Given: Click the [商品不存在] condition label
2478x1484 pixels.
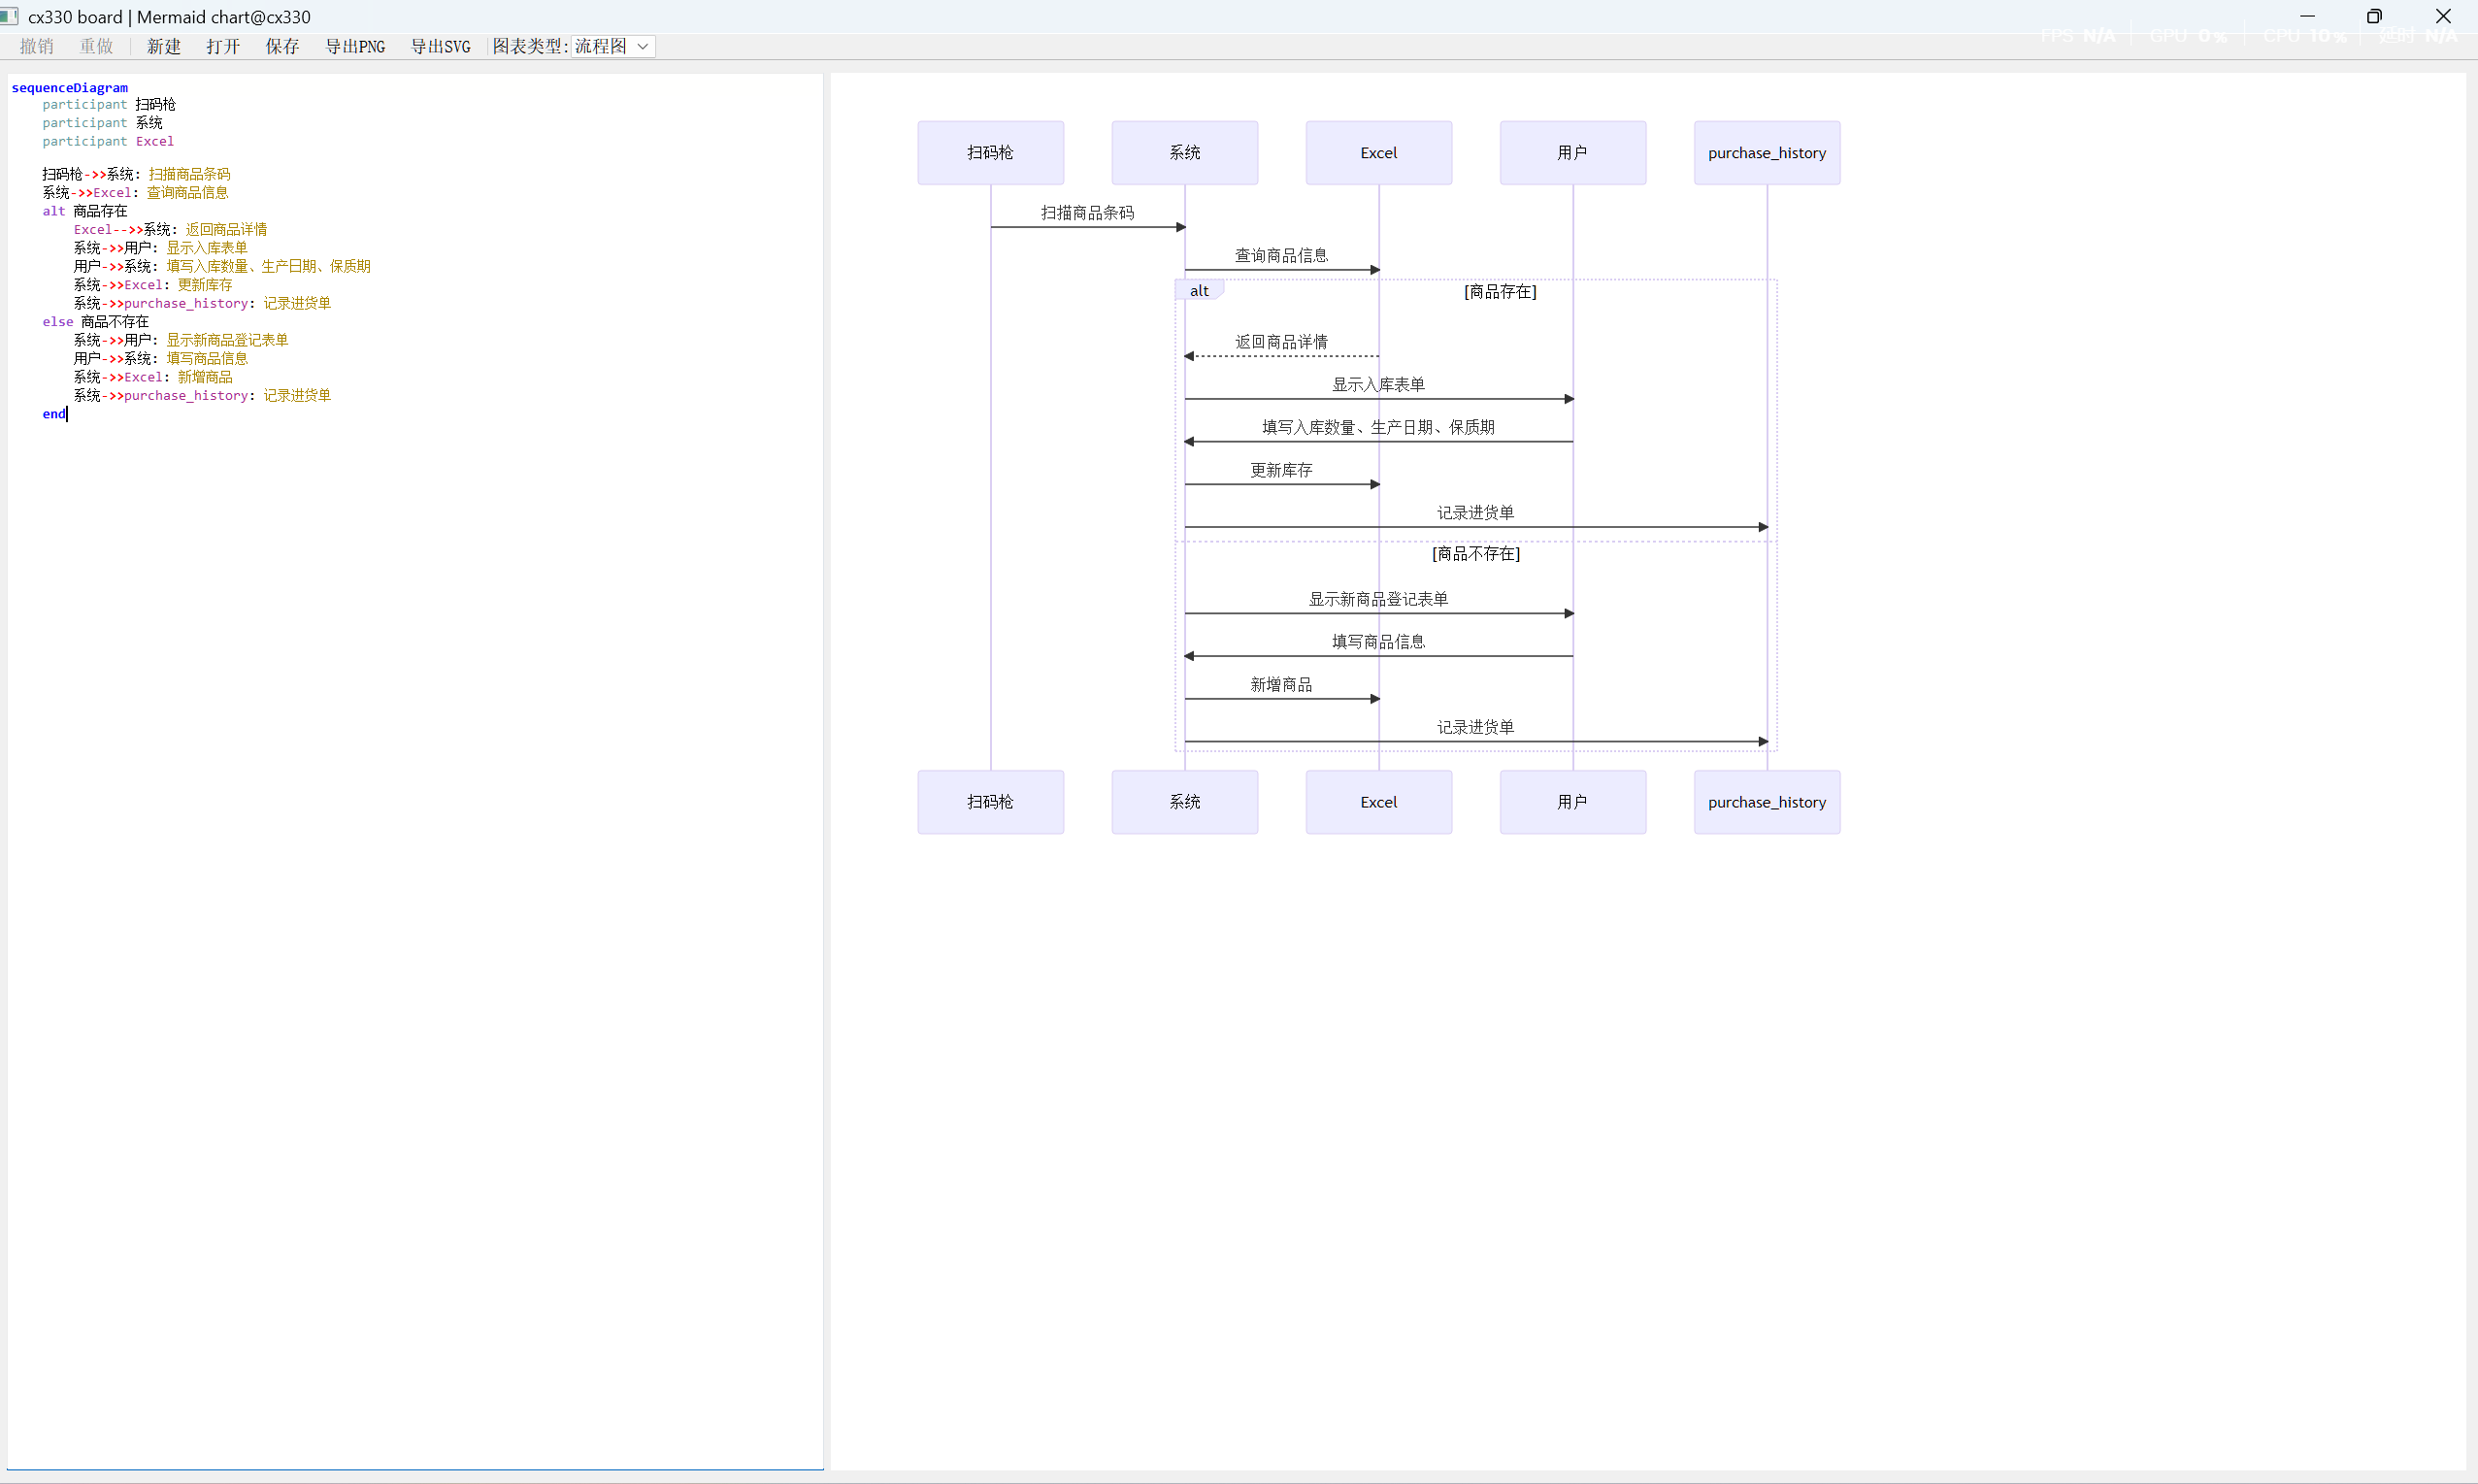Looking at the screenshot, I should pyautogui.click(x=1475, y=553).
